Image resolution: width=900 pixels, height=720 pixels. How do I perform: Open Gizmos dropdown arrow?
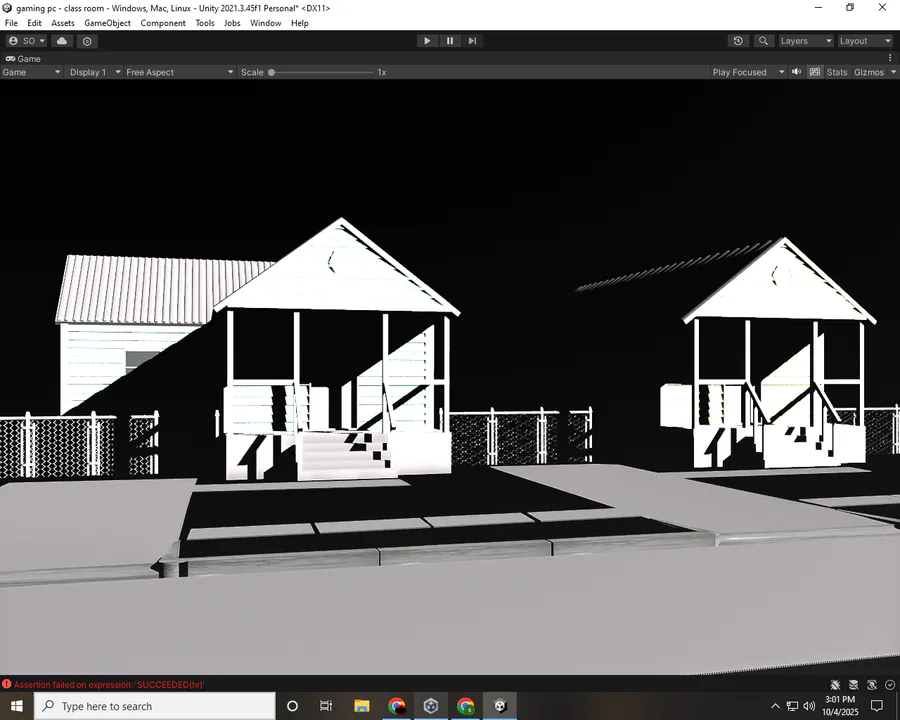(893, 72)
